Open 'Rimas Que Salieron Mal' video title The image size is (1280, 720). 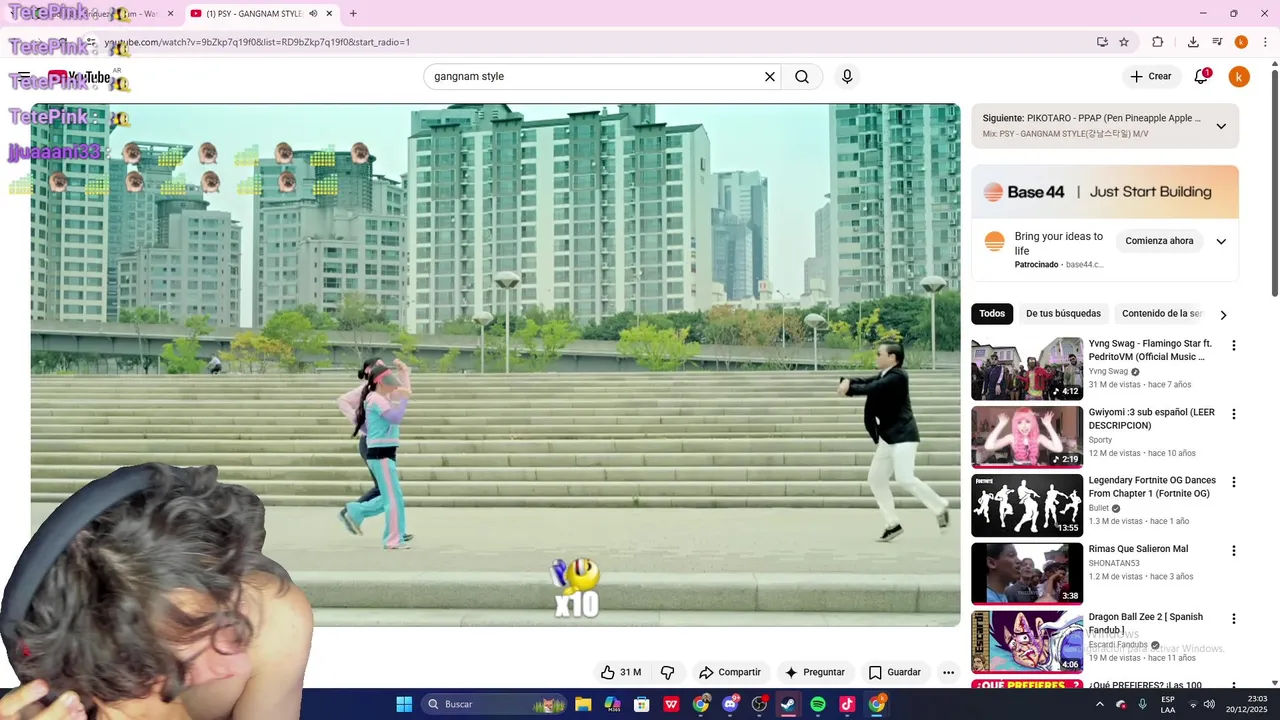tap(1138, 549)
